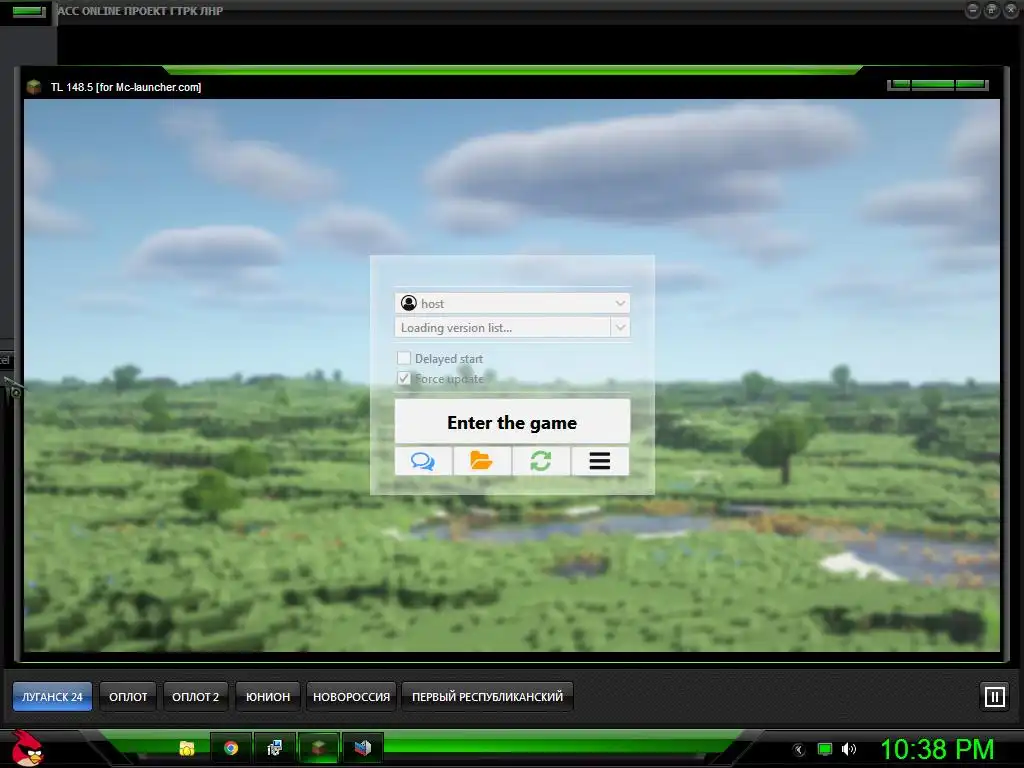Click the account avatar icon next to host
Screen dimensions: 1024x768
[409, 303]
